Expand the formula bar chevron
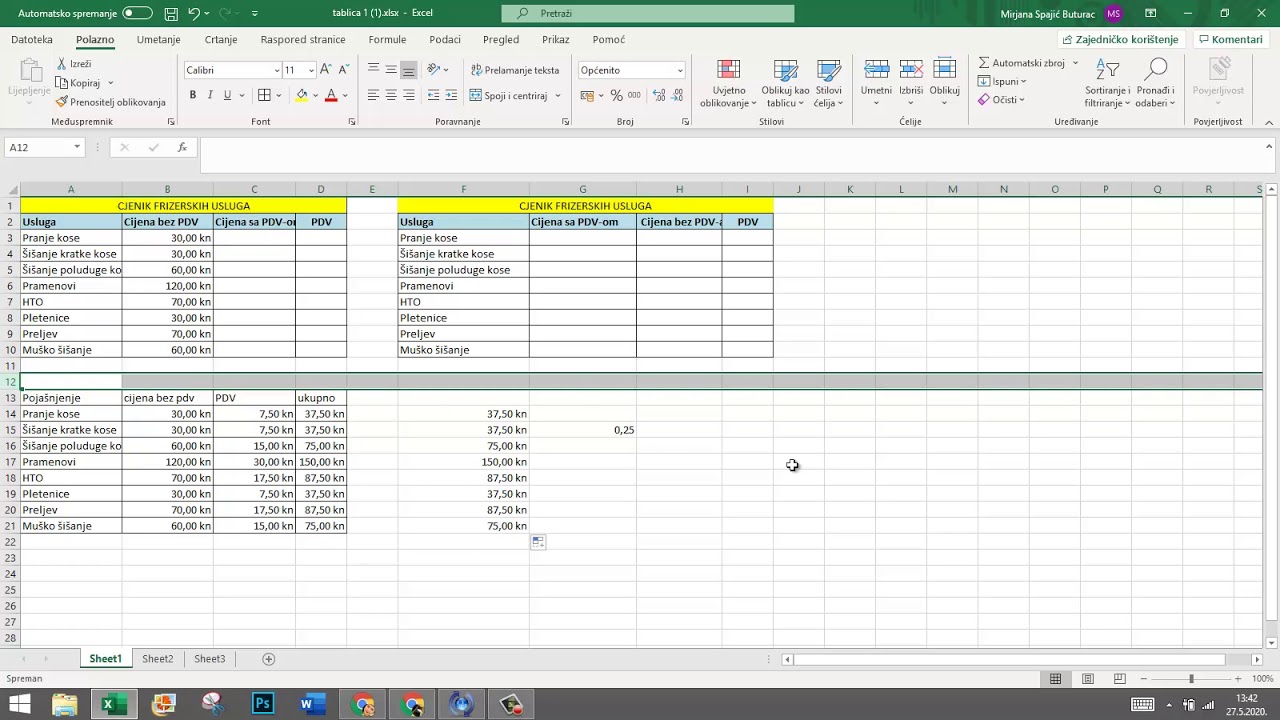1280x720 pixels. (1270, 147)
